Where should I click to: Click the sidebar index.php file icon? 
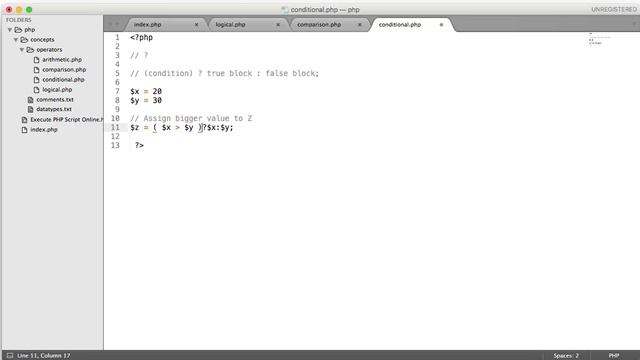pos(24,130)
